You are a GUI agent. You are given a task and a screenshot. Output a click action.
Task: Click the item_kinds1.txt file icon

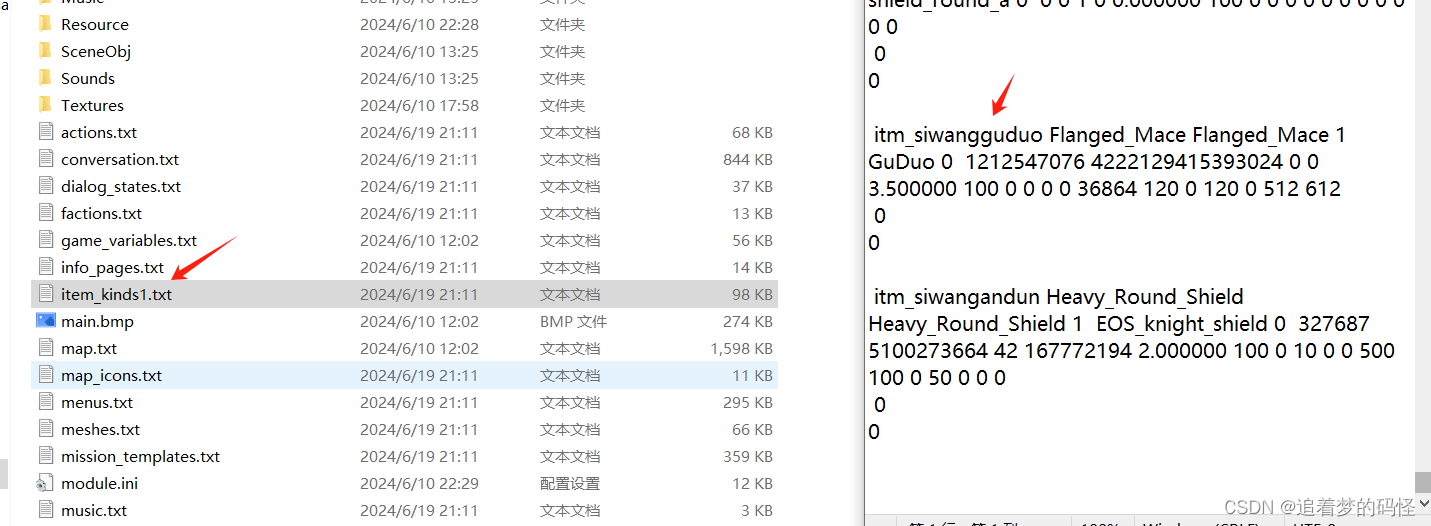click(x=45, y=294)
